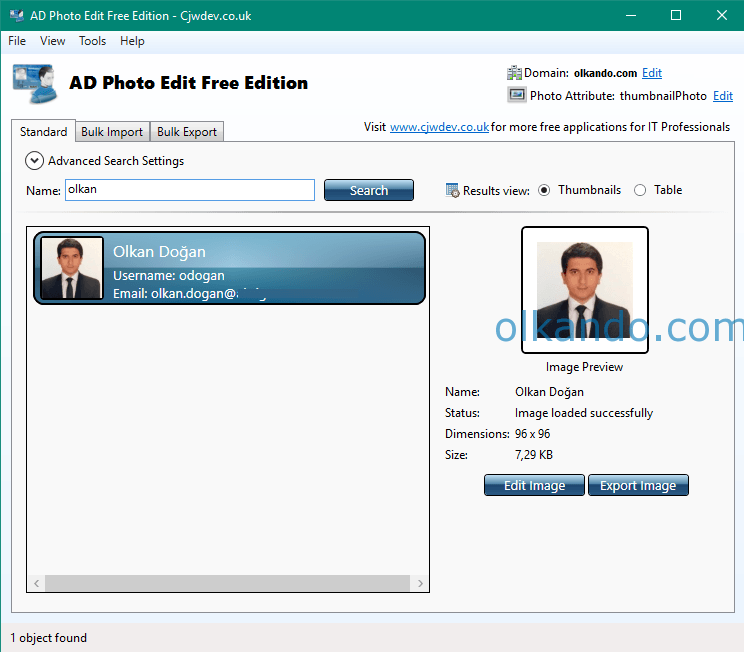Click in the Name search field
The height and width of the screenshot is (652, 744).
[190, 190]
